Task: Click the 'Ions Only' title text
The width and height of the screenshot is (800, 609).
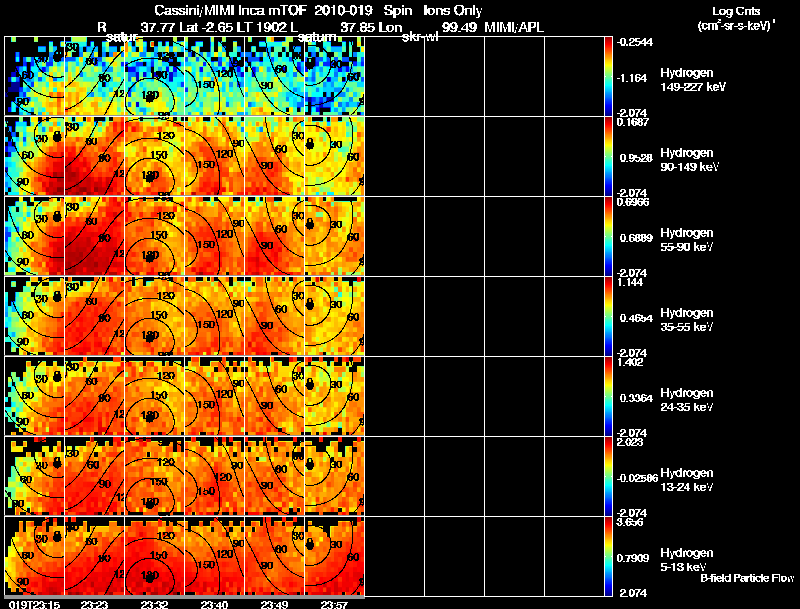Action: (453, 11)
